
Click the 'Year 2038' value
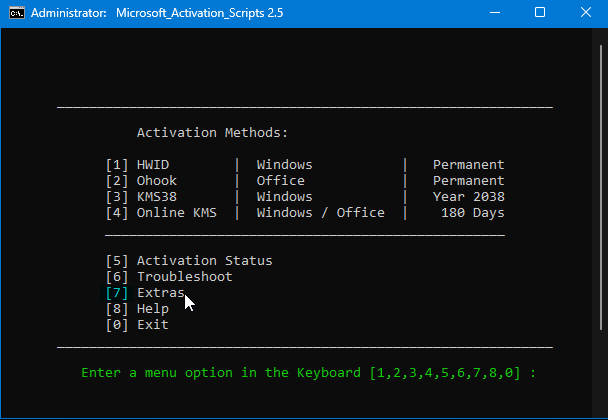(x=469, y=197)
